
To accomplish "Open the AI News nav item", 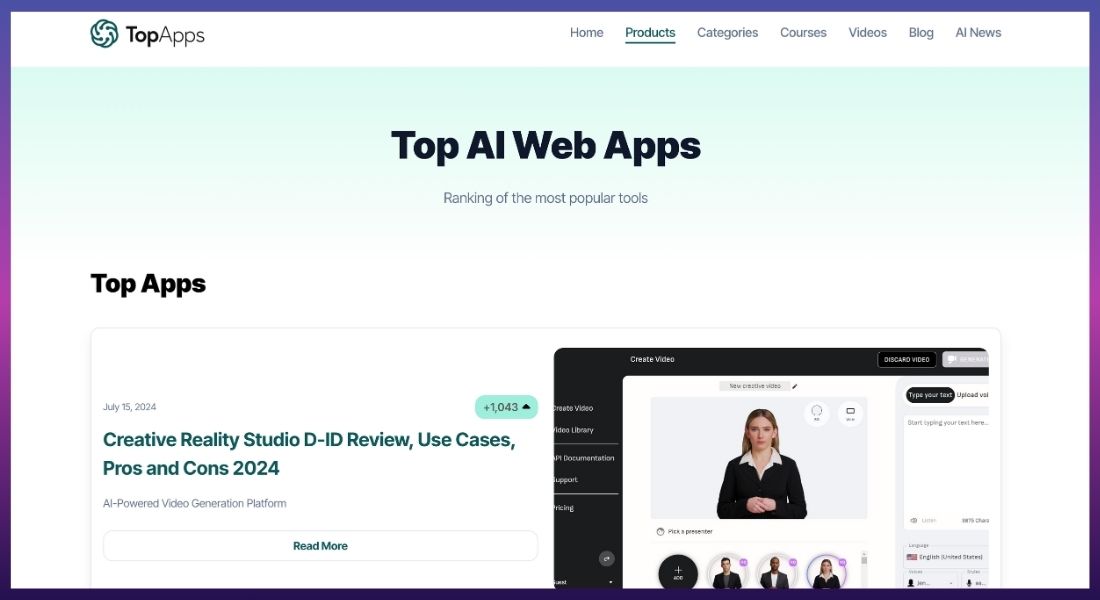I will [978, 32].
